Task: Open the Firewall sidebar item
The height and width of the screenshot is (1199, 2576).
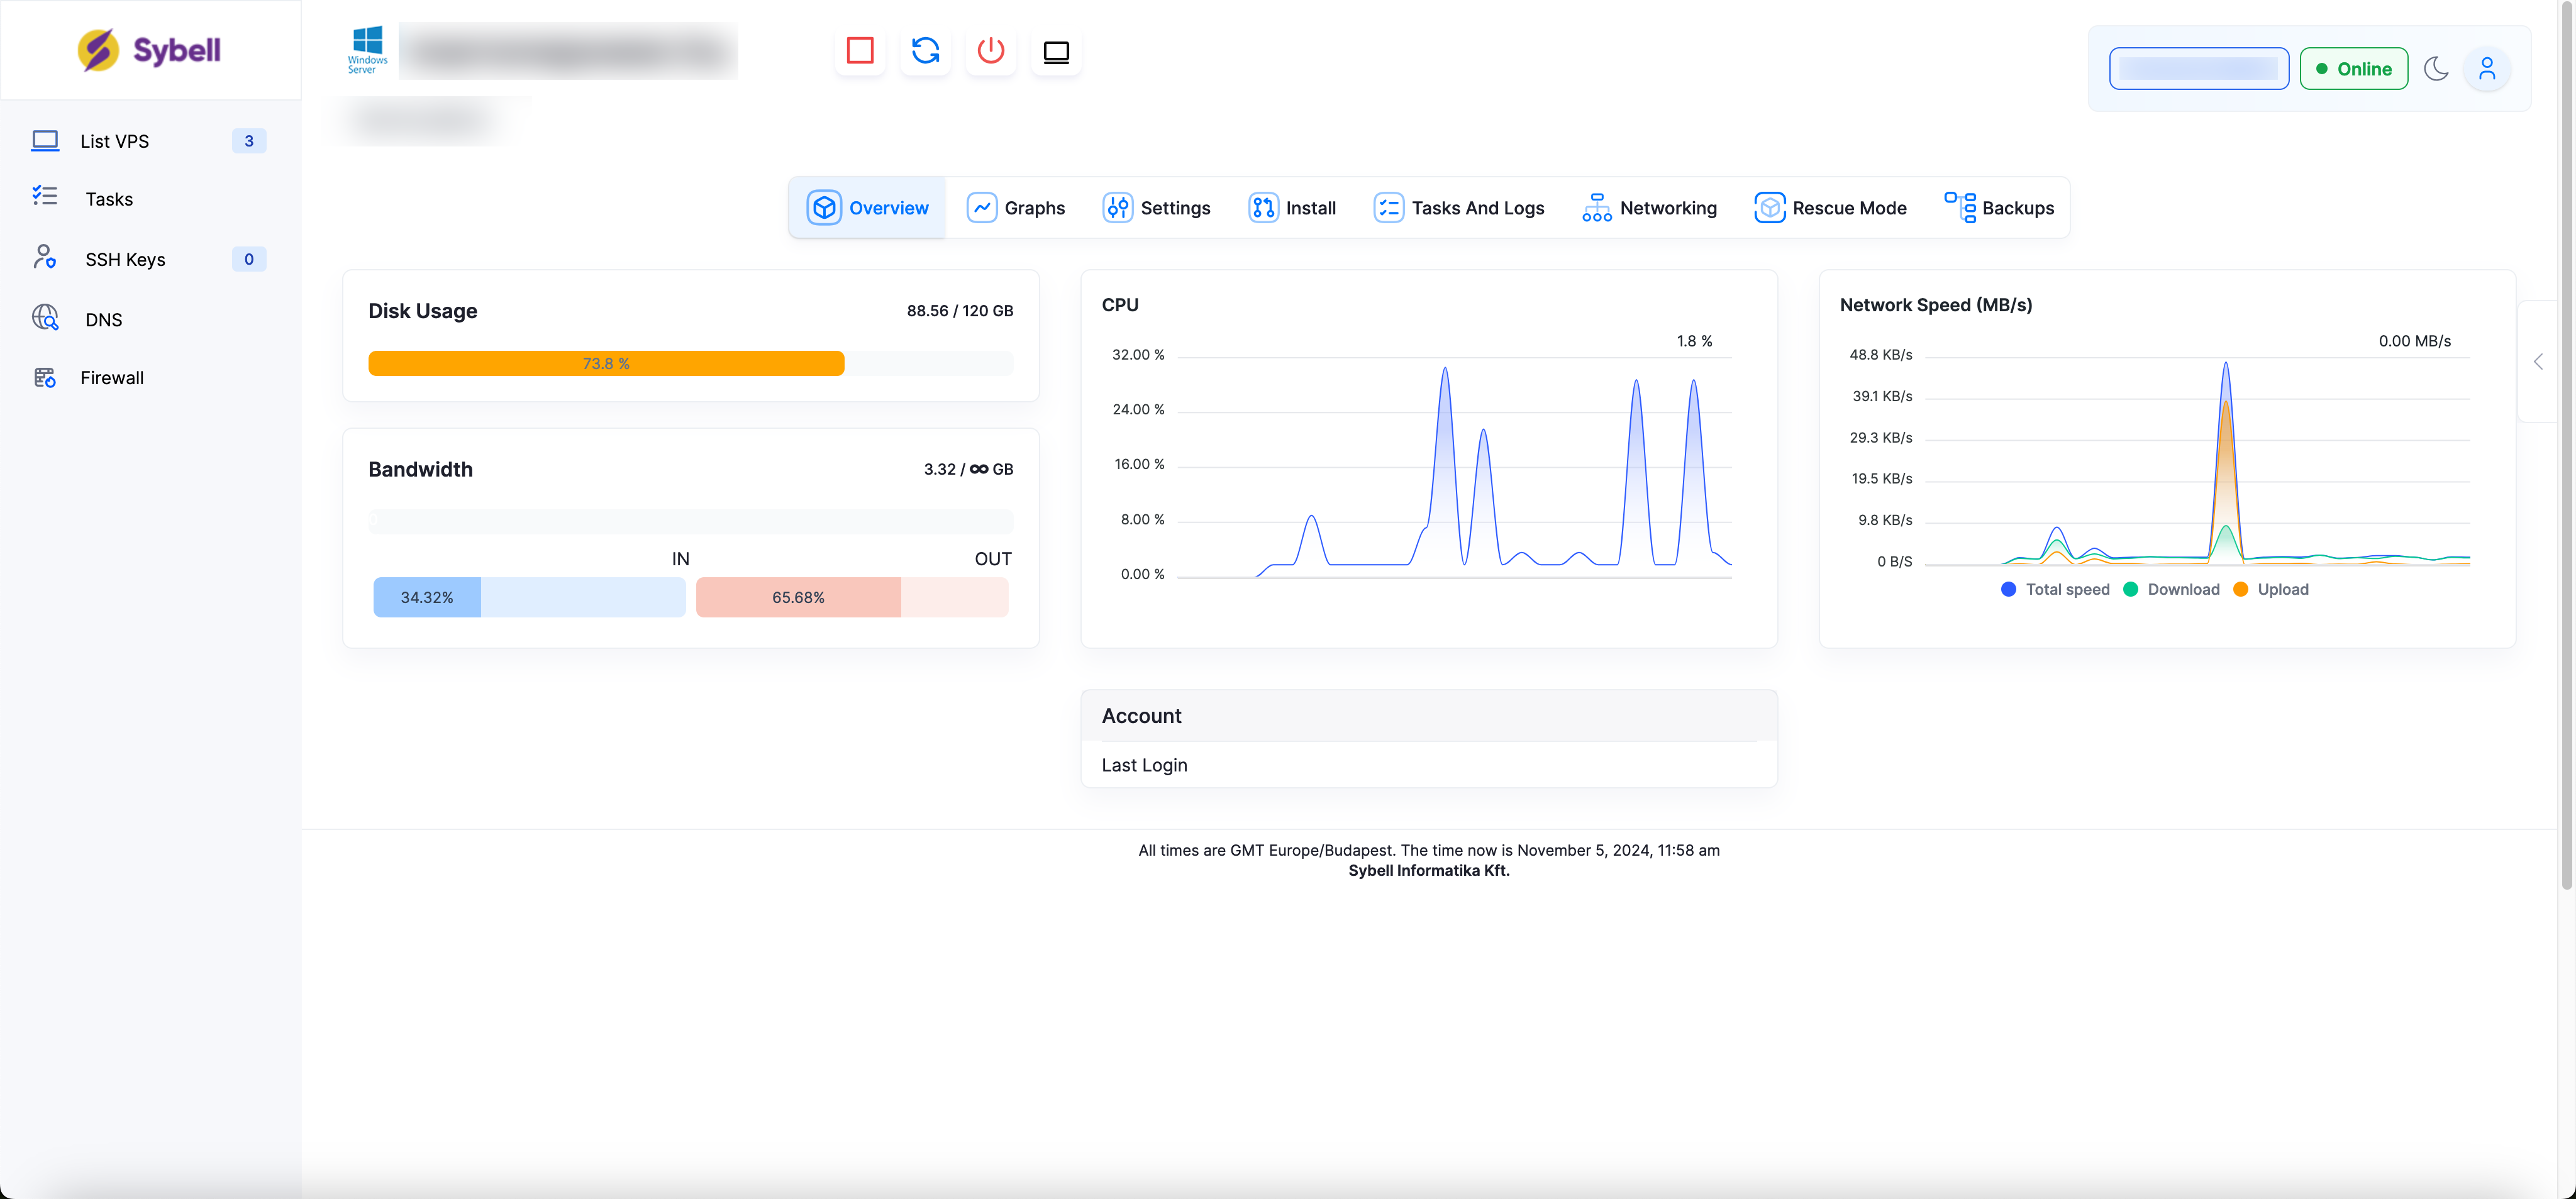Action: pos(111,378)
